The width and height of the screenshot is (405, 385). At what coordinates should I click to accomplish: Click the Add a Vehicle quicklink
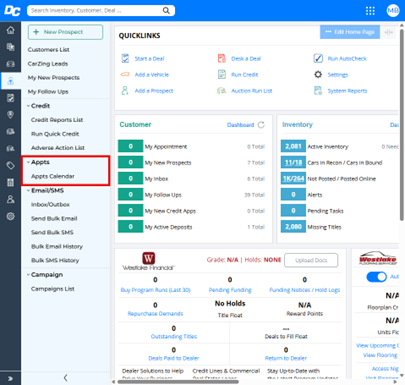coord(152,75)
